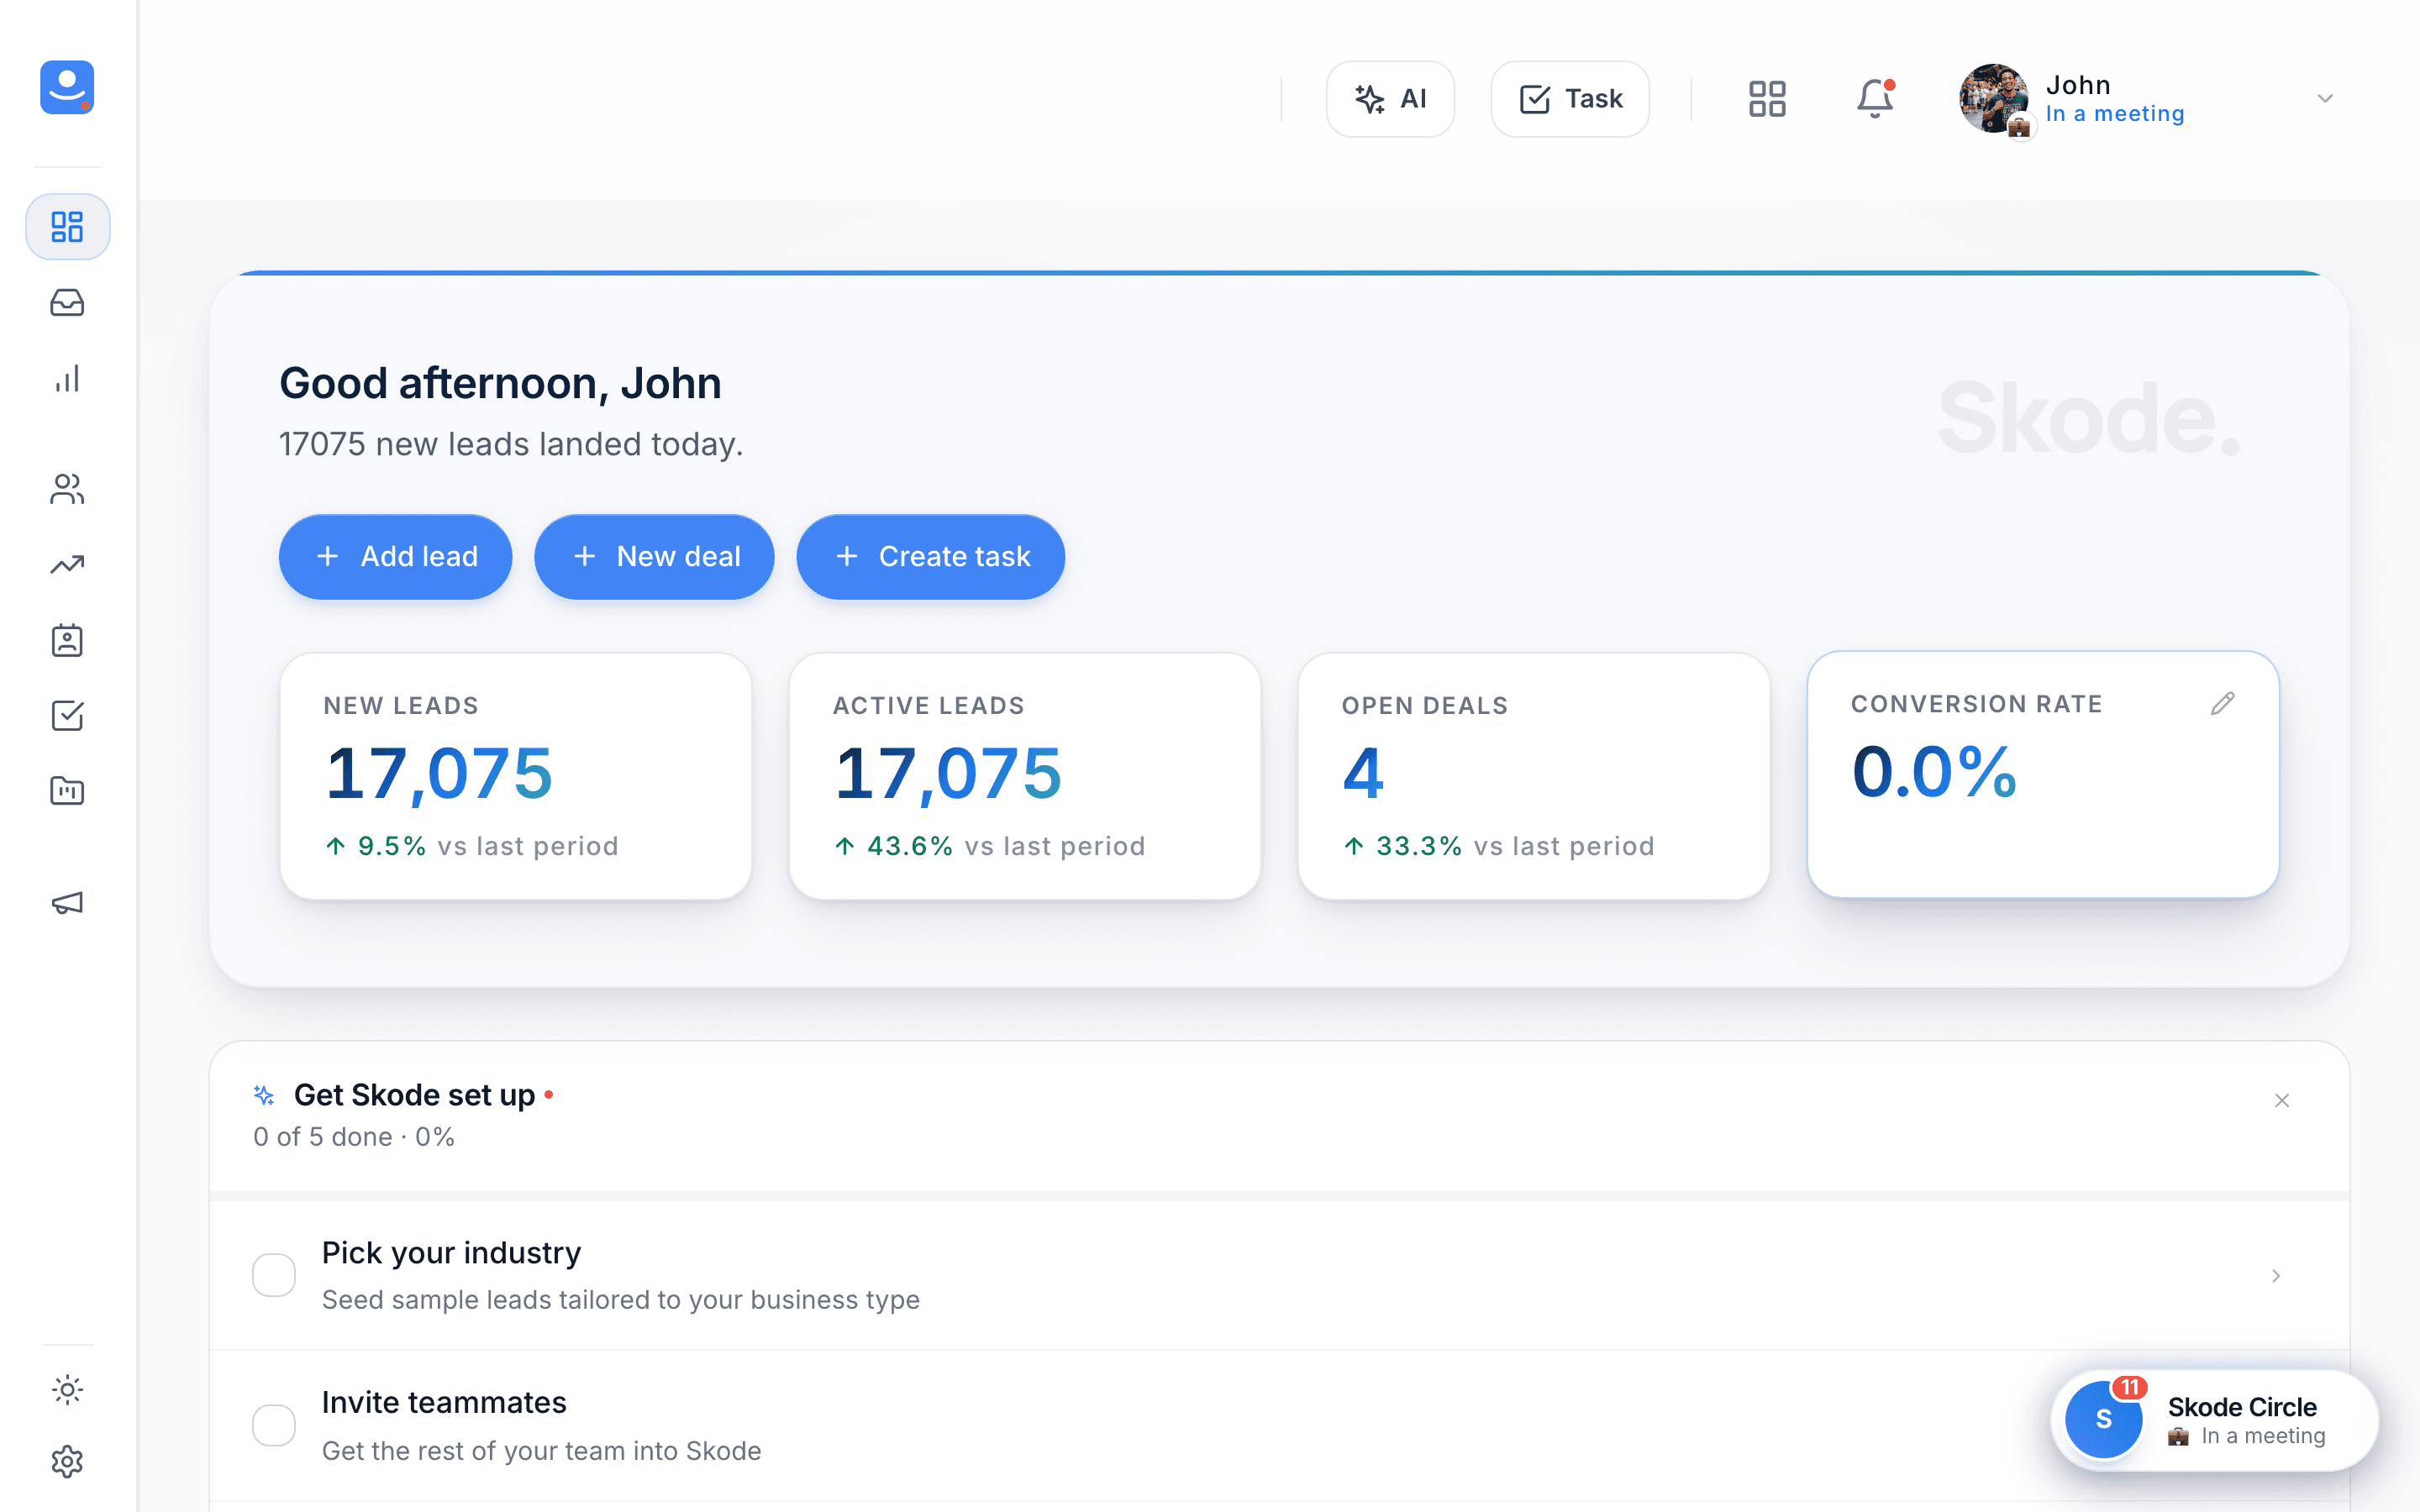The image size is (2420, 1512).
Task: Edit the Conversion Rate card pencil icon
Action: [2222, 704]
